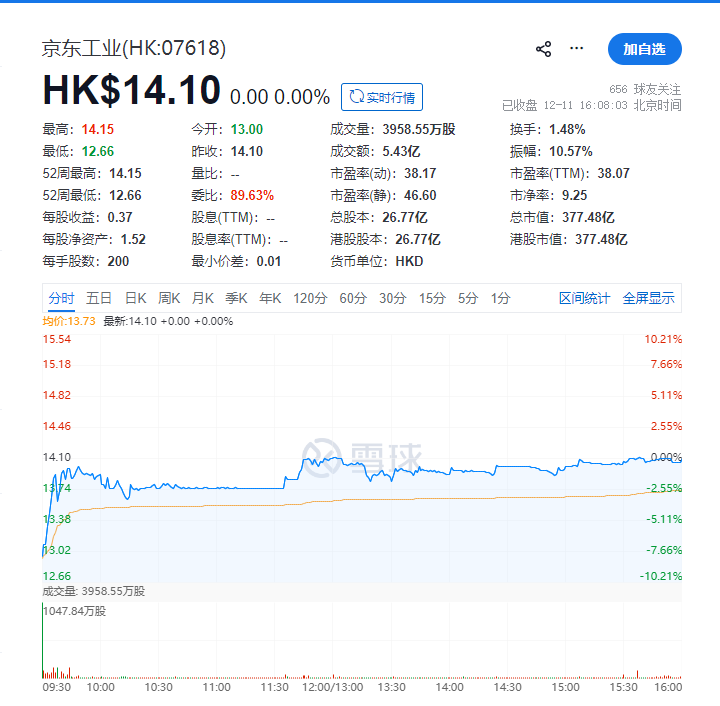Open the three-dot more options menu
This screenshot has width=720, height=706.
pos(576,49)
